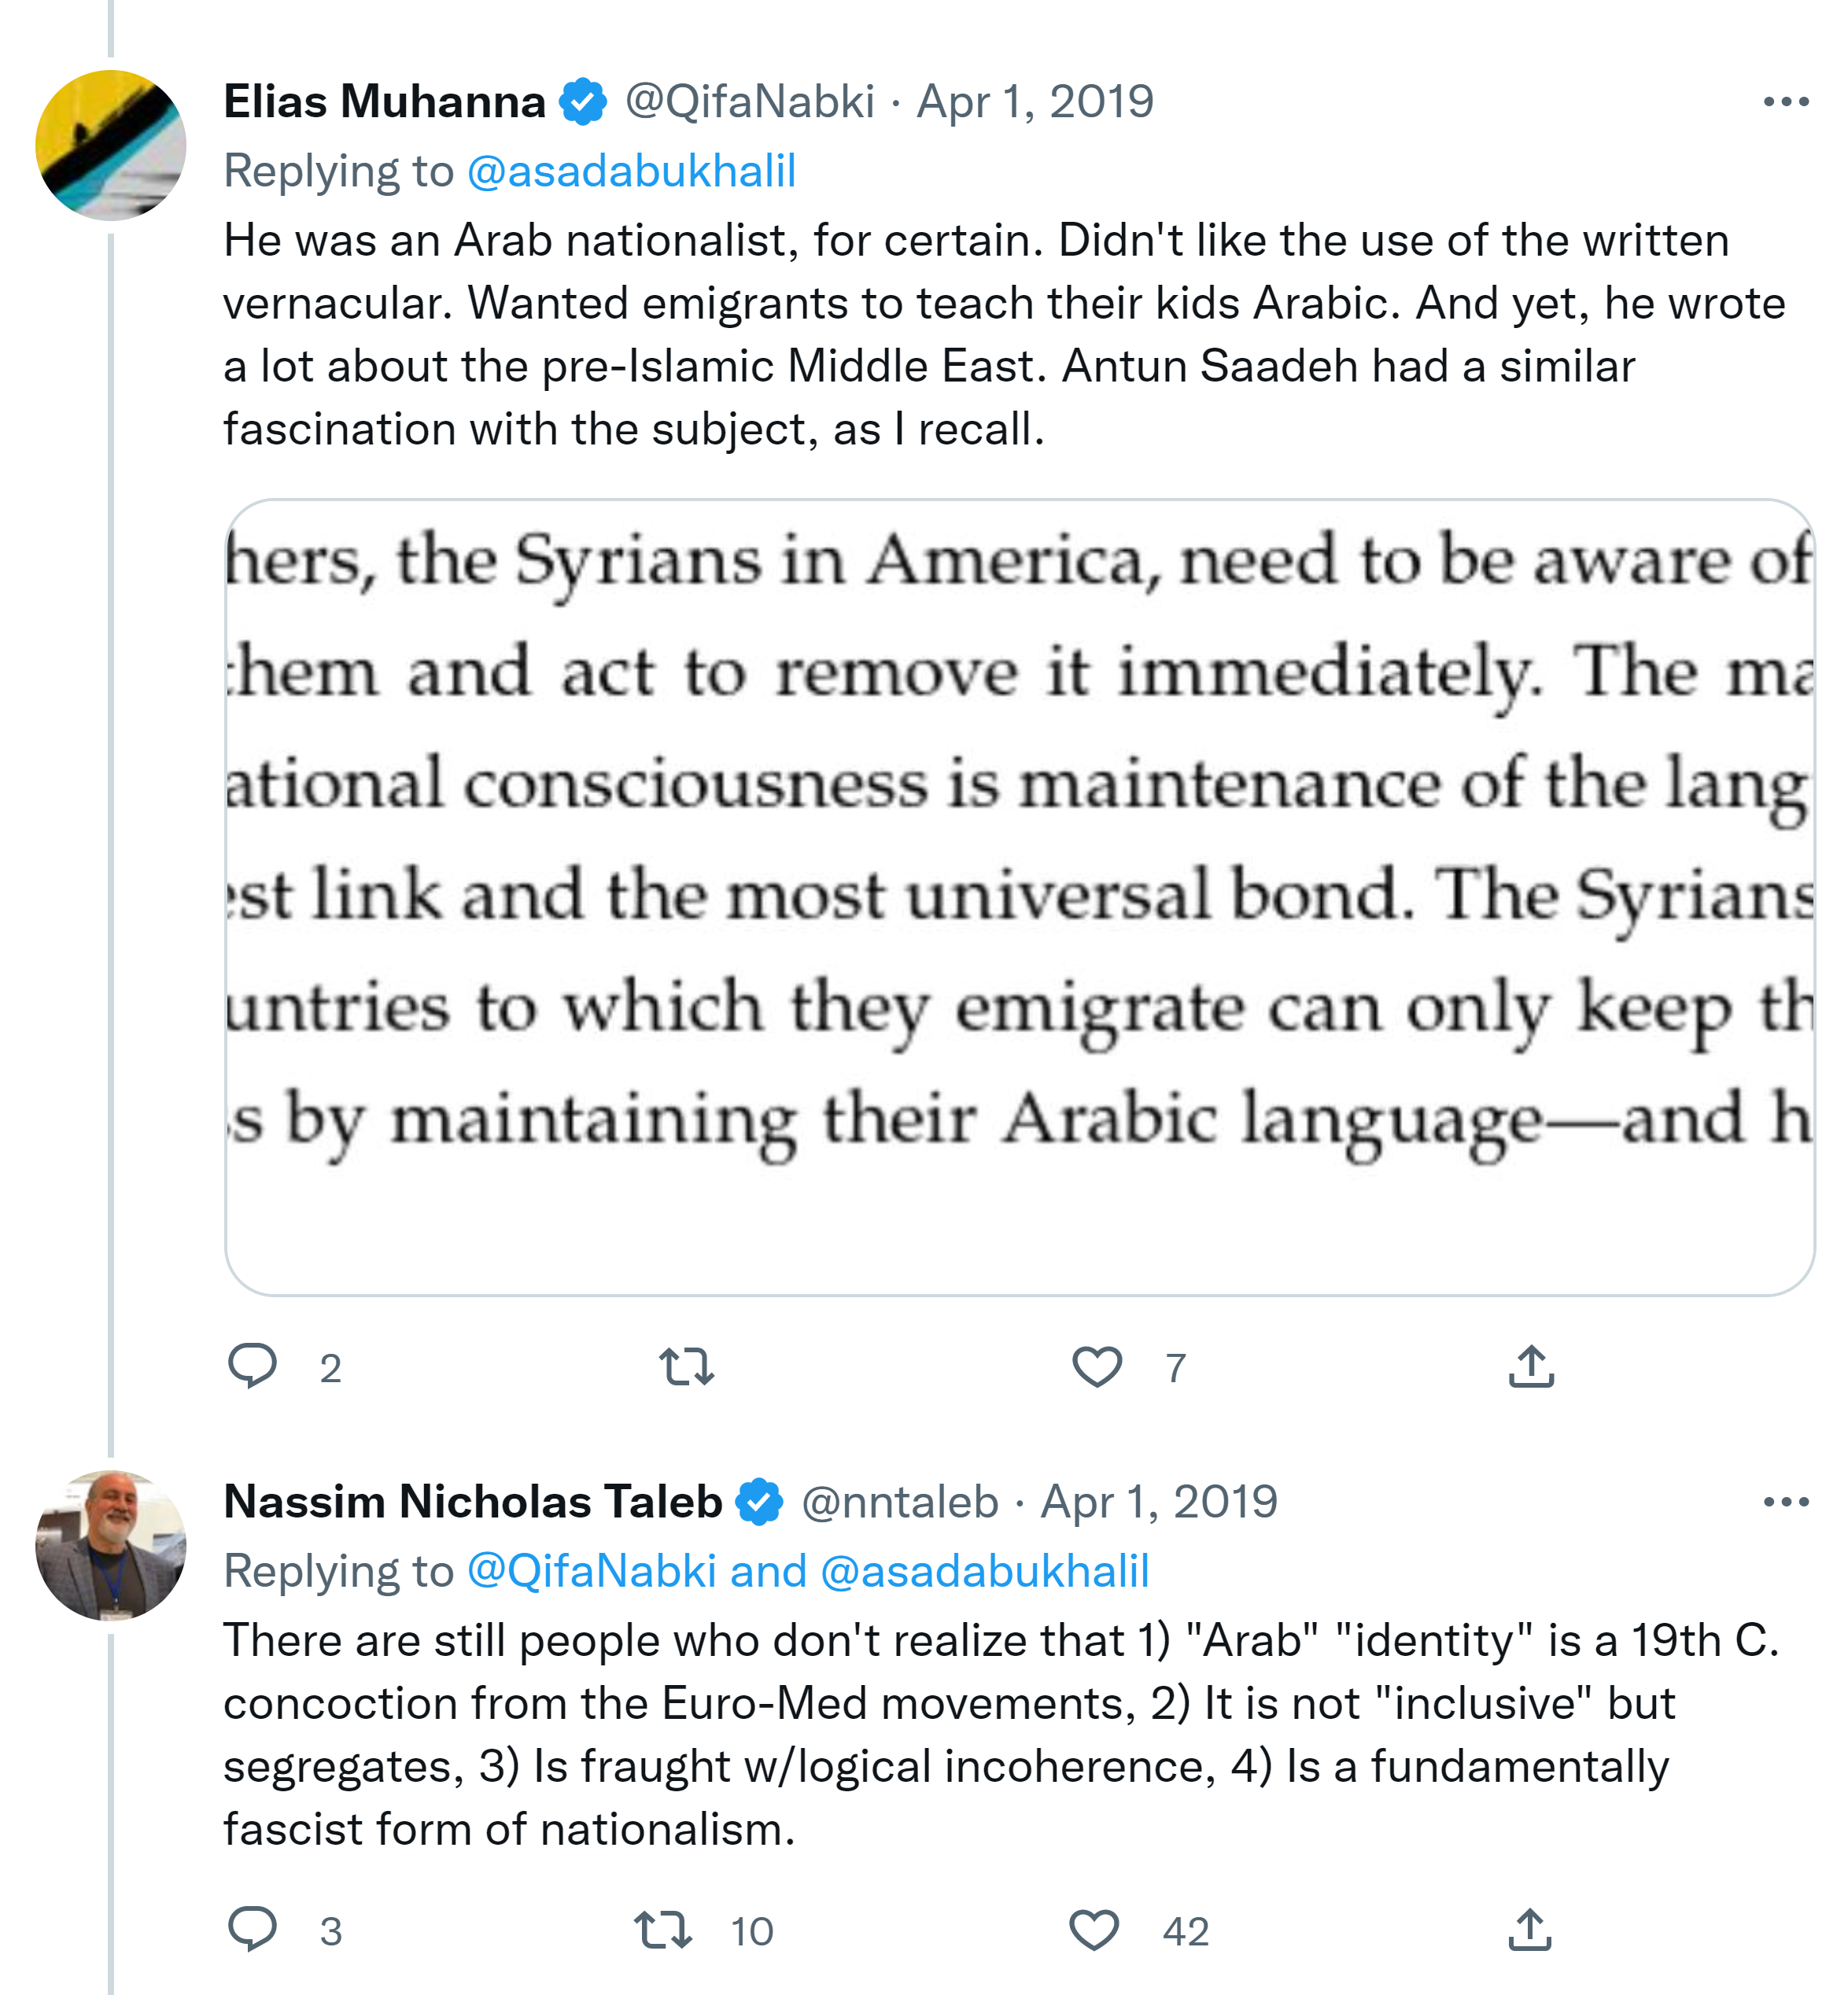Click the Apr 1, 2019 date on Taleb's tweet

click(x=1159, y=1502)
